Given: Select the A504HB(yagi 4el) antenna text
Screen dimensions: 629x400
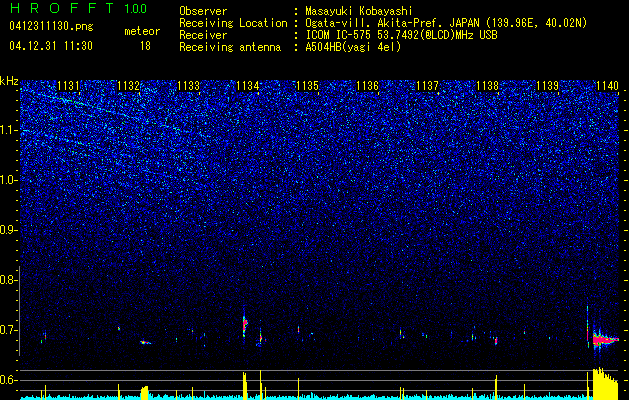Looking at the screenshot, I should pos(353,47).
